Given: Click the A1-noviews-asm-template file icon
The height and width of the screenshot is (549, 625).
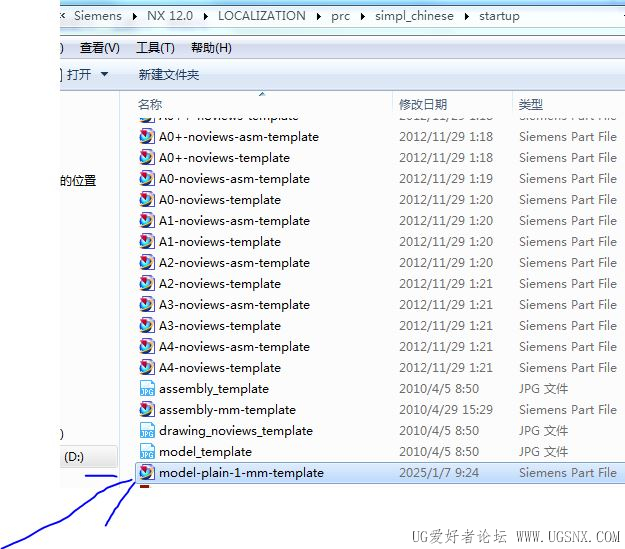Looking at the screenshot, I should tap(147, 221).
